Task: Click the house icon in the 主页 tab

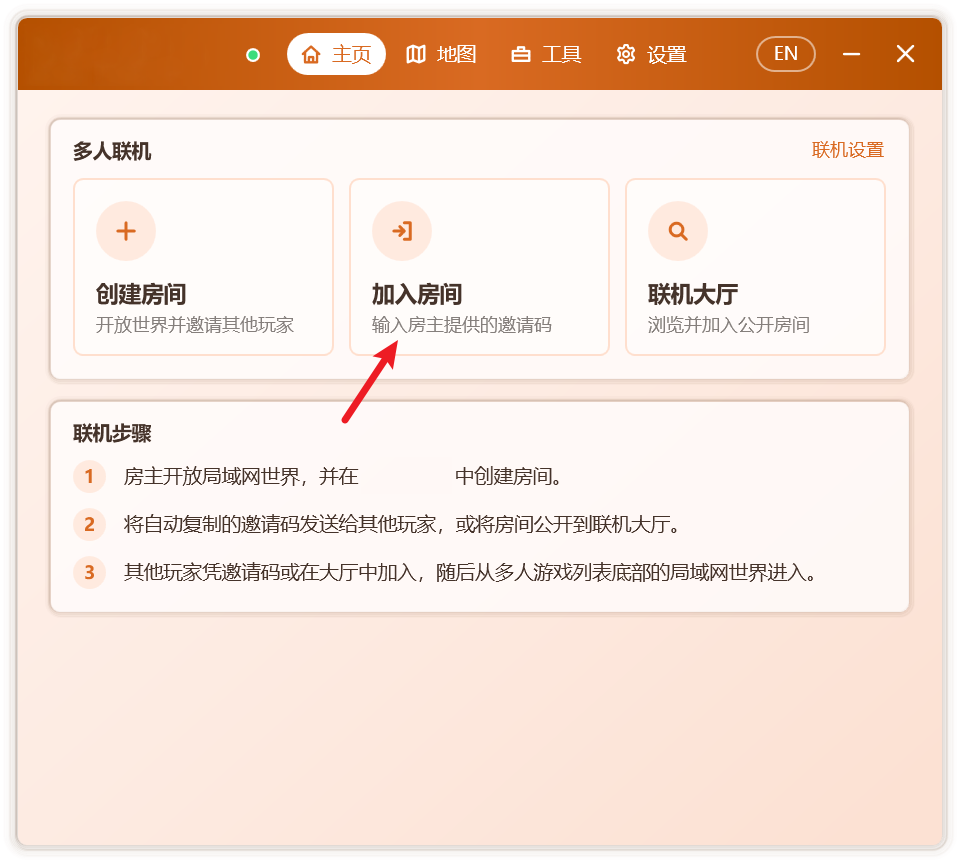Action: click(311, 54)
